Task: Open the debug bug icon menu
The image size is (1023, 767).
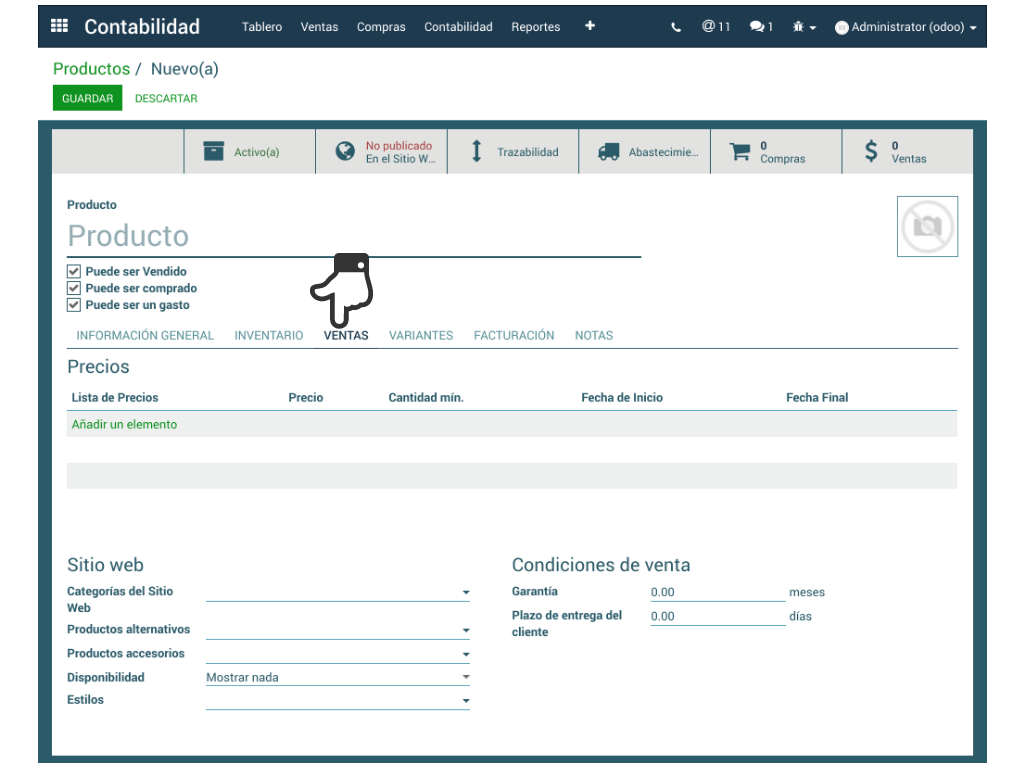Action: coord(804,27)
